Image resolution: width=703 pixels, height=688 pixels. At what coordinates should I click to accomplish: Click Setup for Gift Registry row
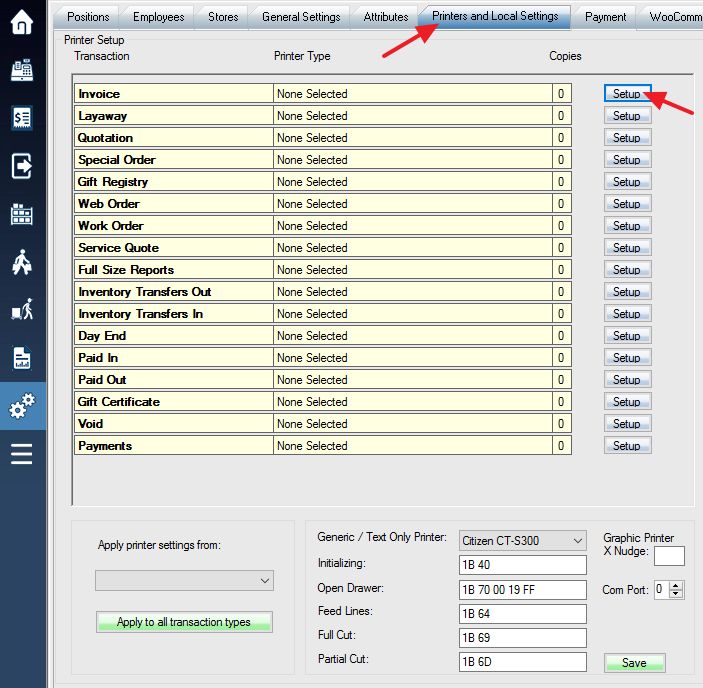coord(627,181)
